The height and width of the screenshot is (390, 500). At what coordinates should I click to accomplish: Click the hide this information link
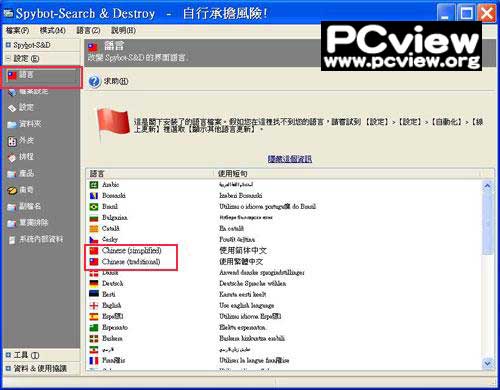[x=289, y=159]
